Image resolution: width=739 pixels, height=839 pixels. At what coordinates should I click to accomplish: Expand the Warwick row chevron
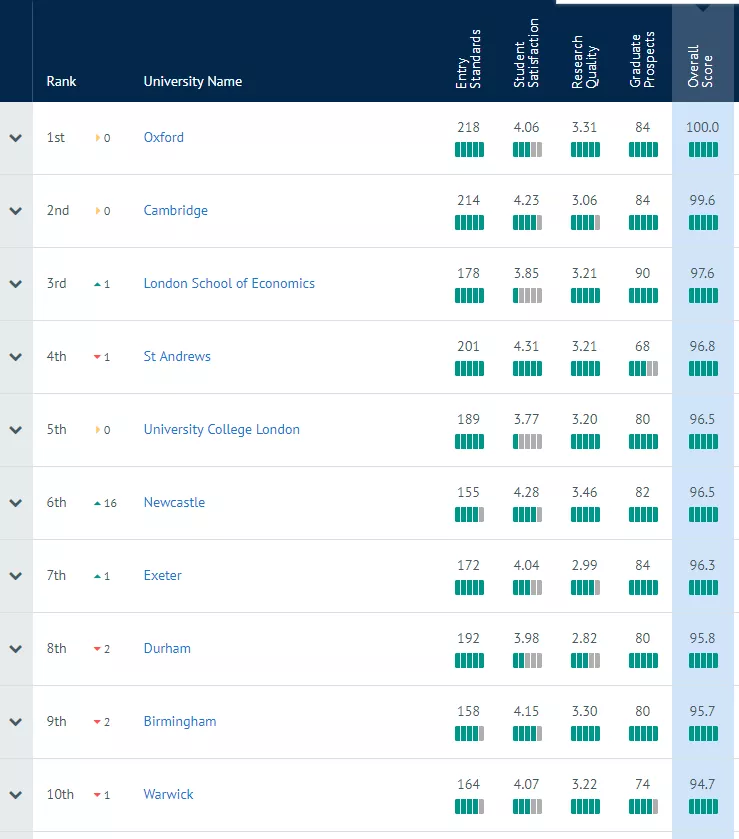click(16, 795)
